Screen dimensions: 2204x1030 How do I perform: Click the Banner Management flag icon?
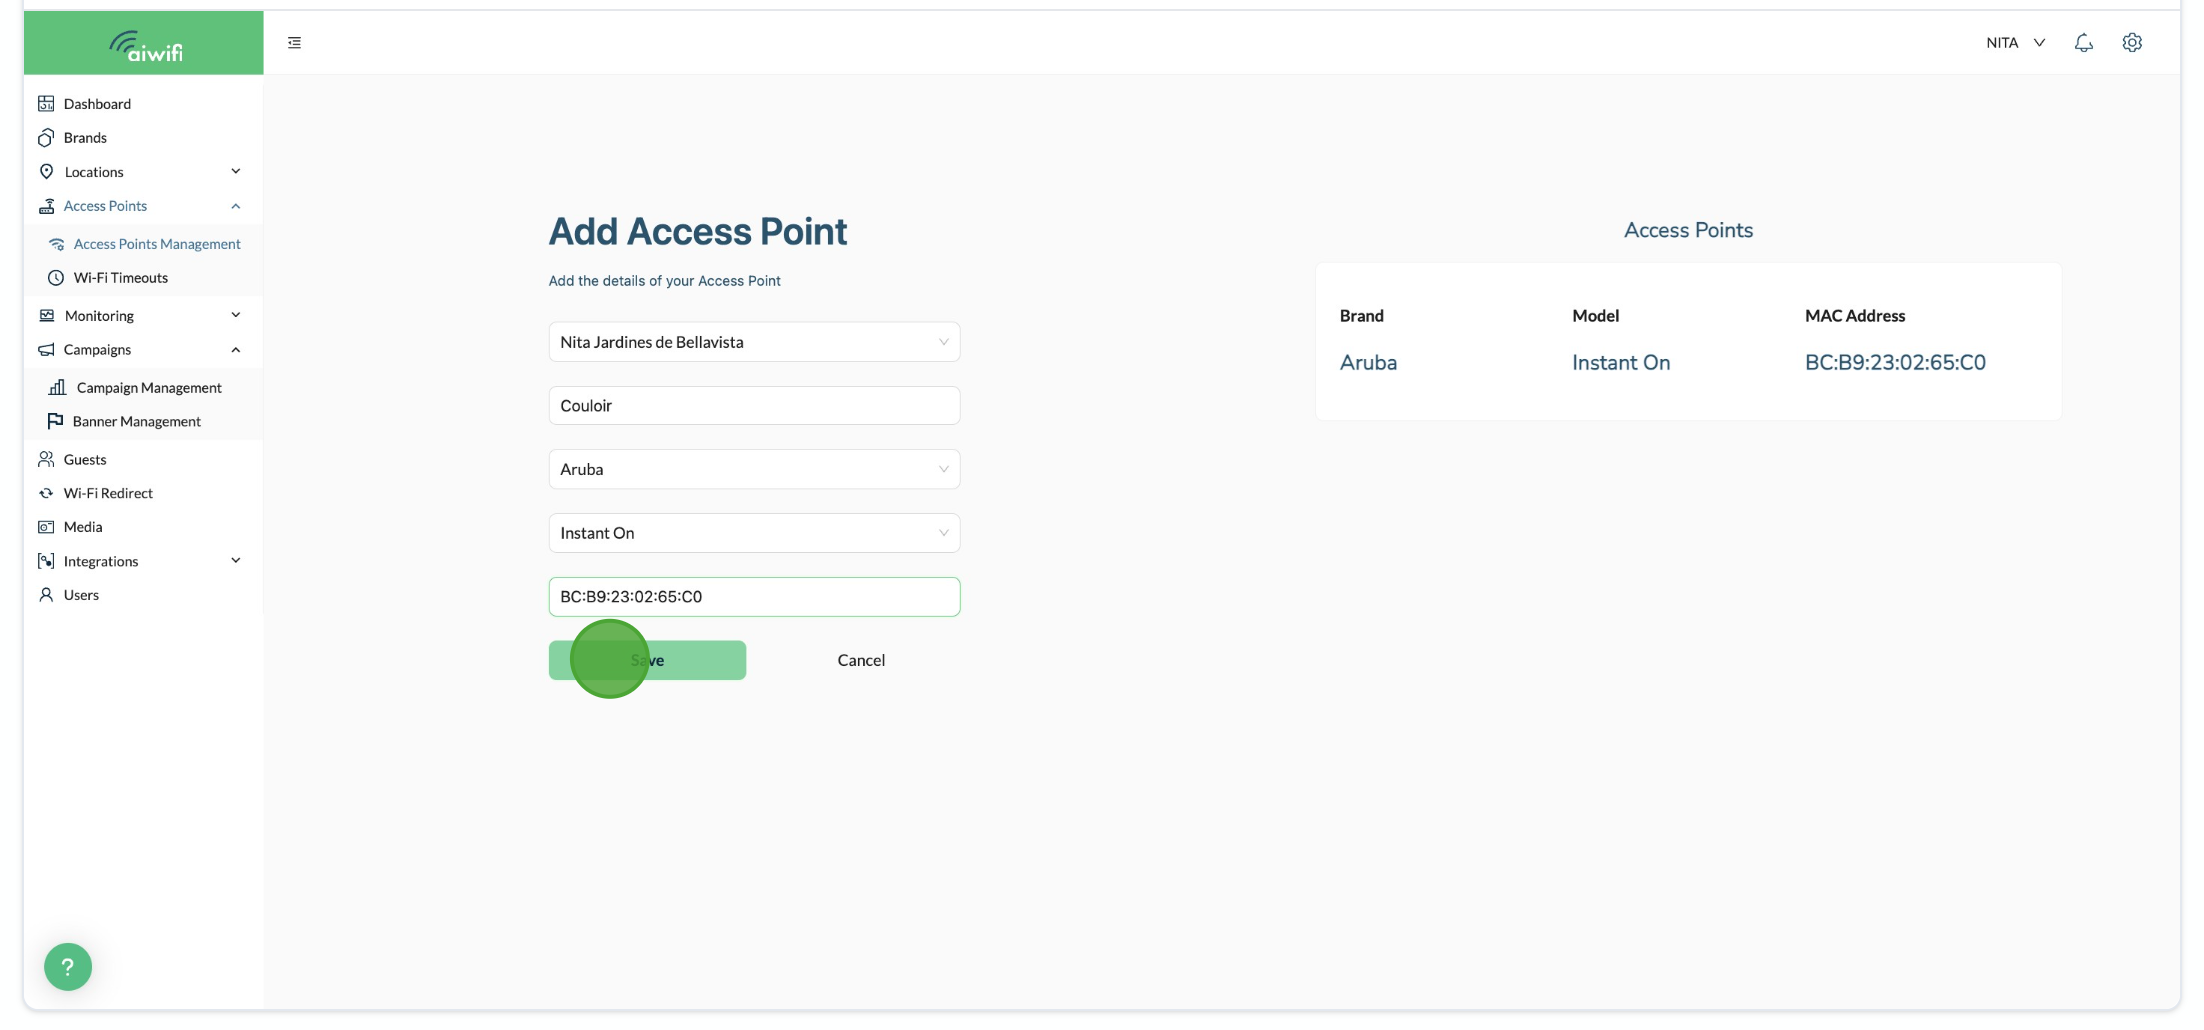coord(55,421)
